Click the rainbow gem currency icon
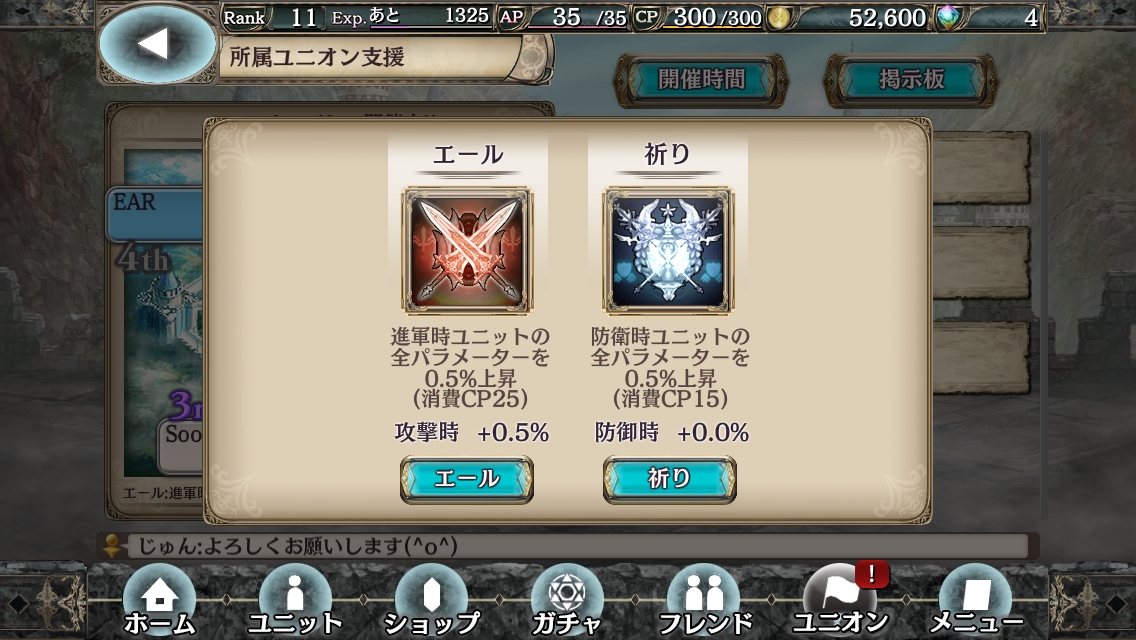The image size is (1136, 640). click(947, 17)
